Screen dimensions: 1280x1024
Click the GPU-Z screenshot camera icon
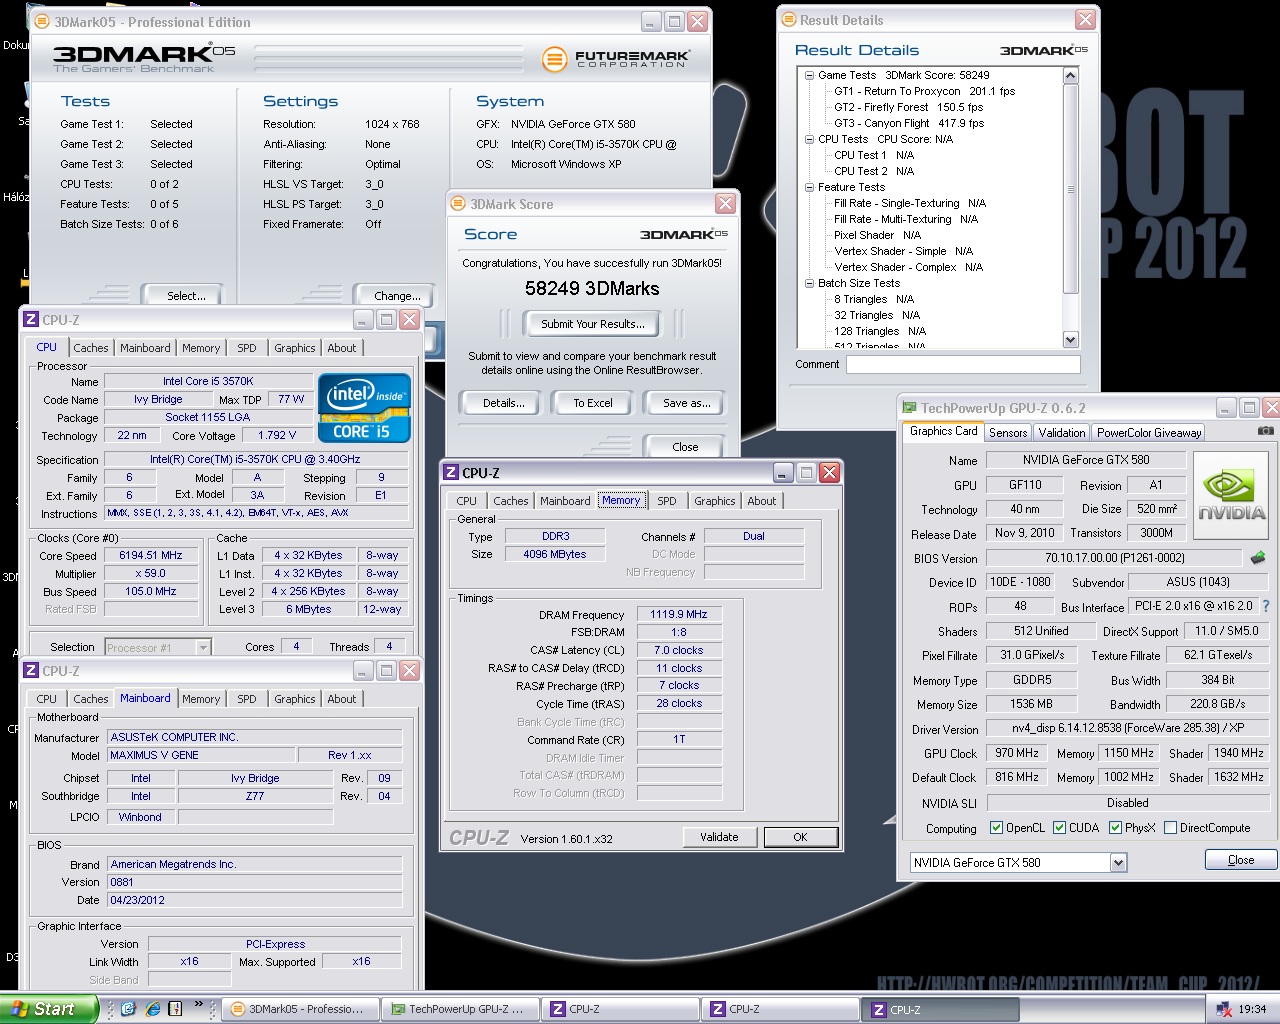(x=1265, y=431)
